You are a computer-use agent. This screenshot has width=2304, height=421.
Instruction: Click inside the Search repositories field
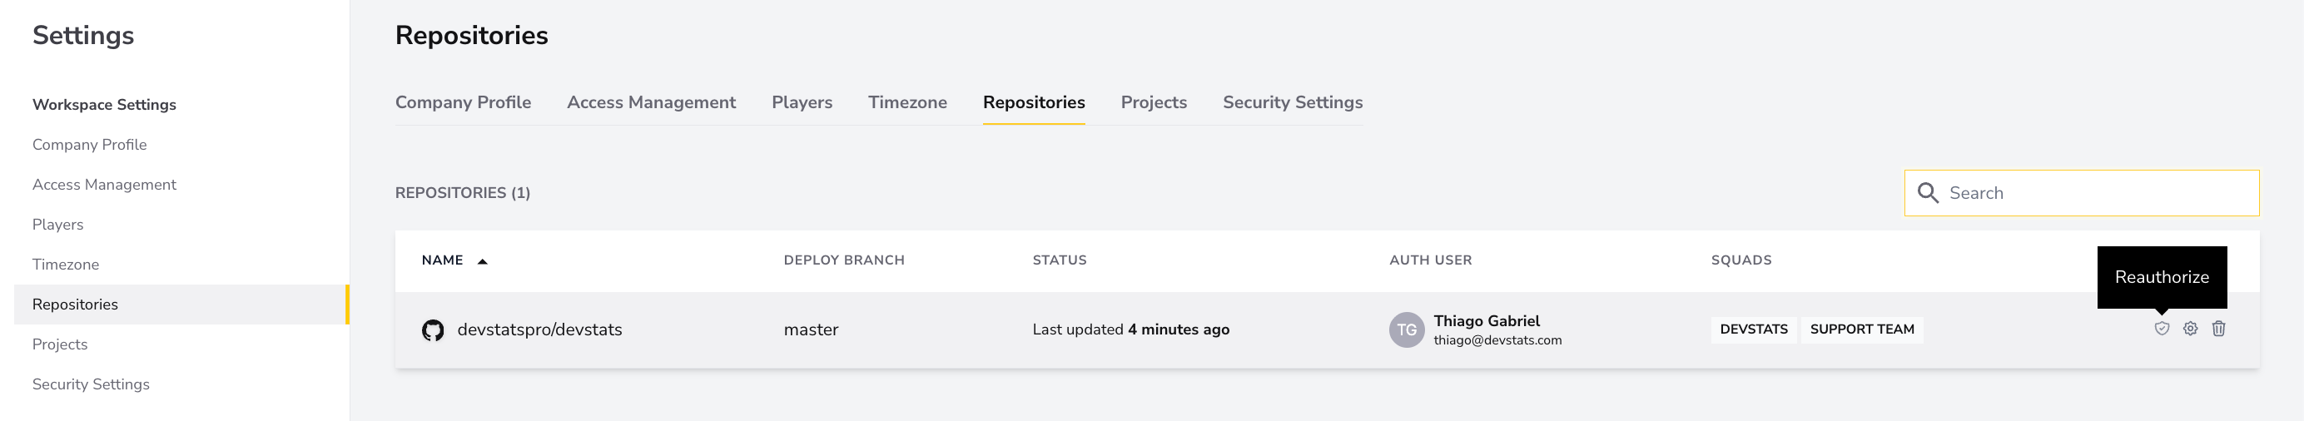click(2081, 193)
